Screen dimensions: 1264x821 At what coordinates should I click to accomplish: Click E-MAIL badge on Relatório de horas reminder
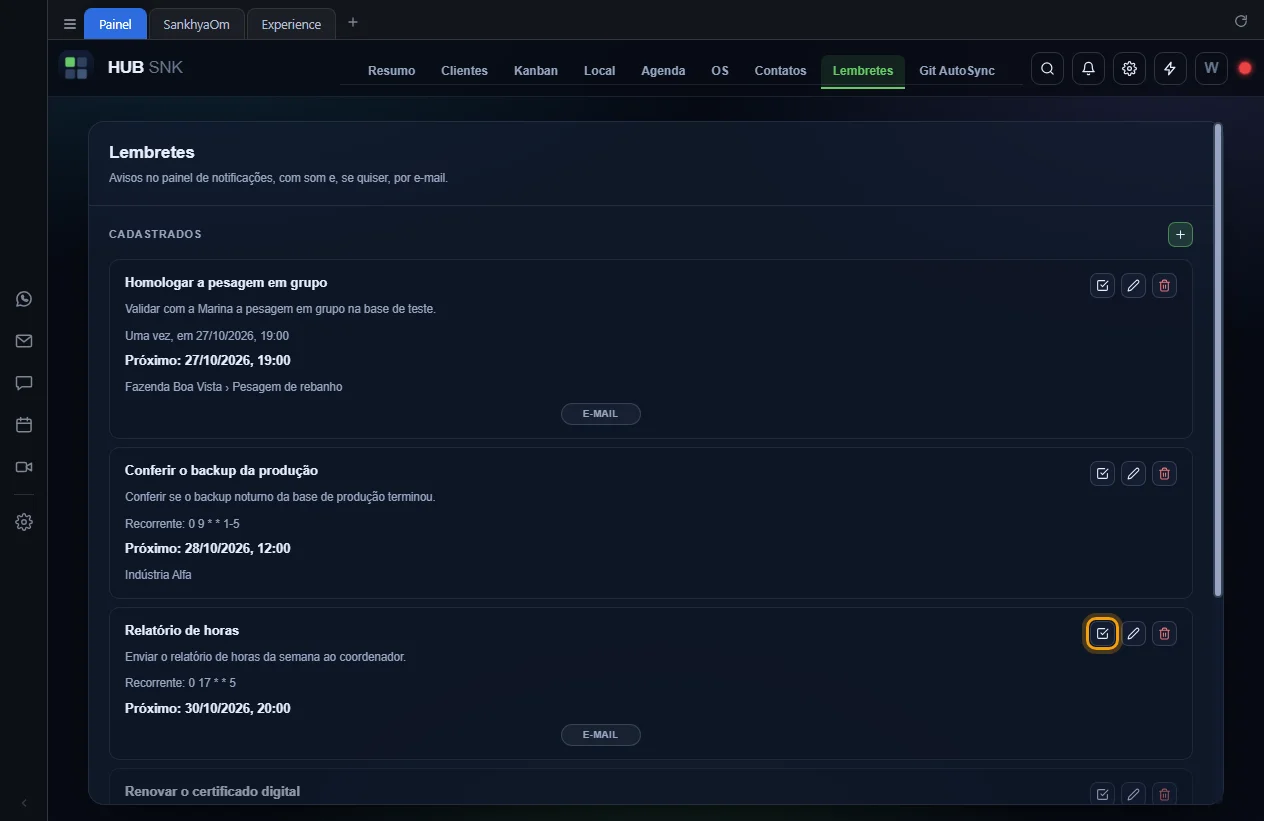click(x=600, y=735)
